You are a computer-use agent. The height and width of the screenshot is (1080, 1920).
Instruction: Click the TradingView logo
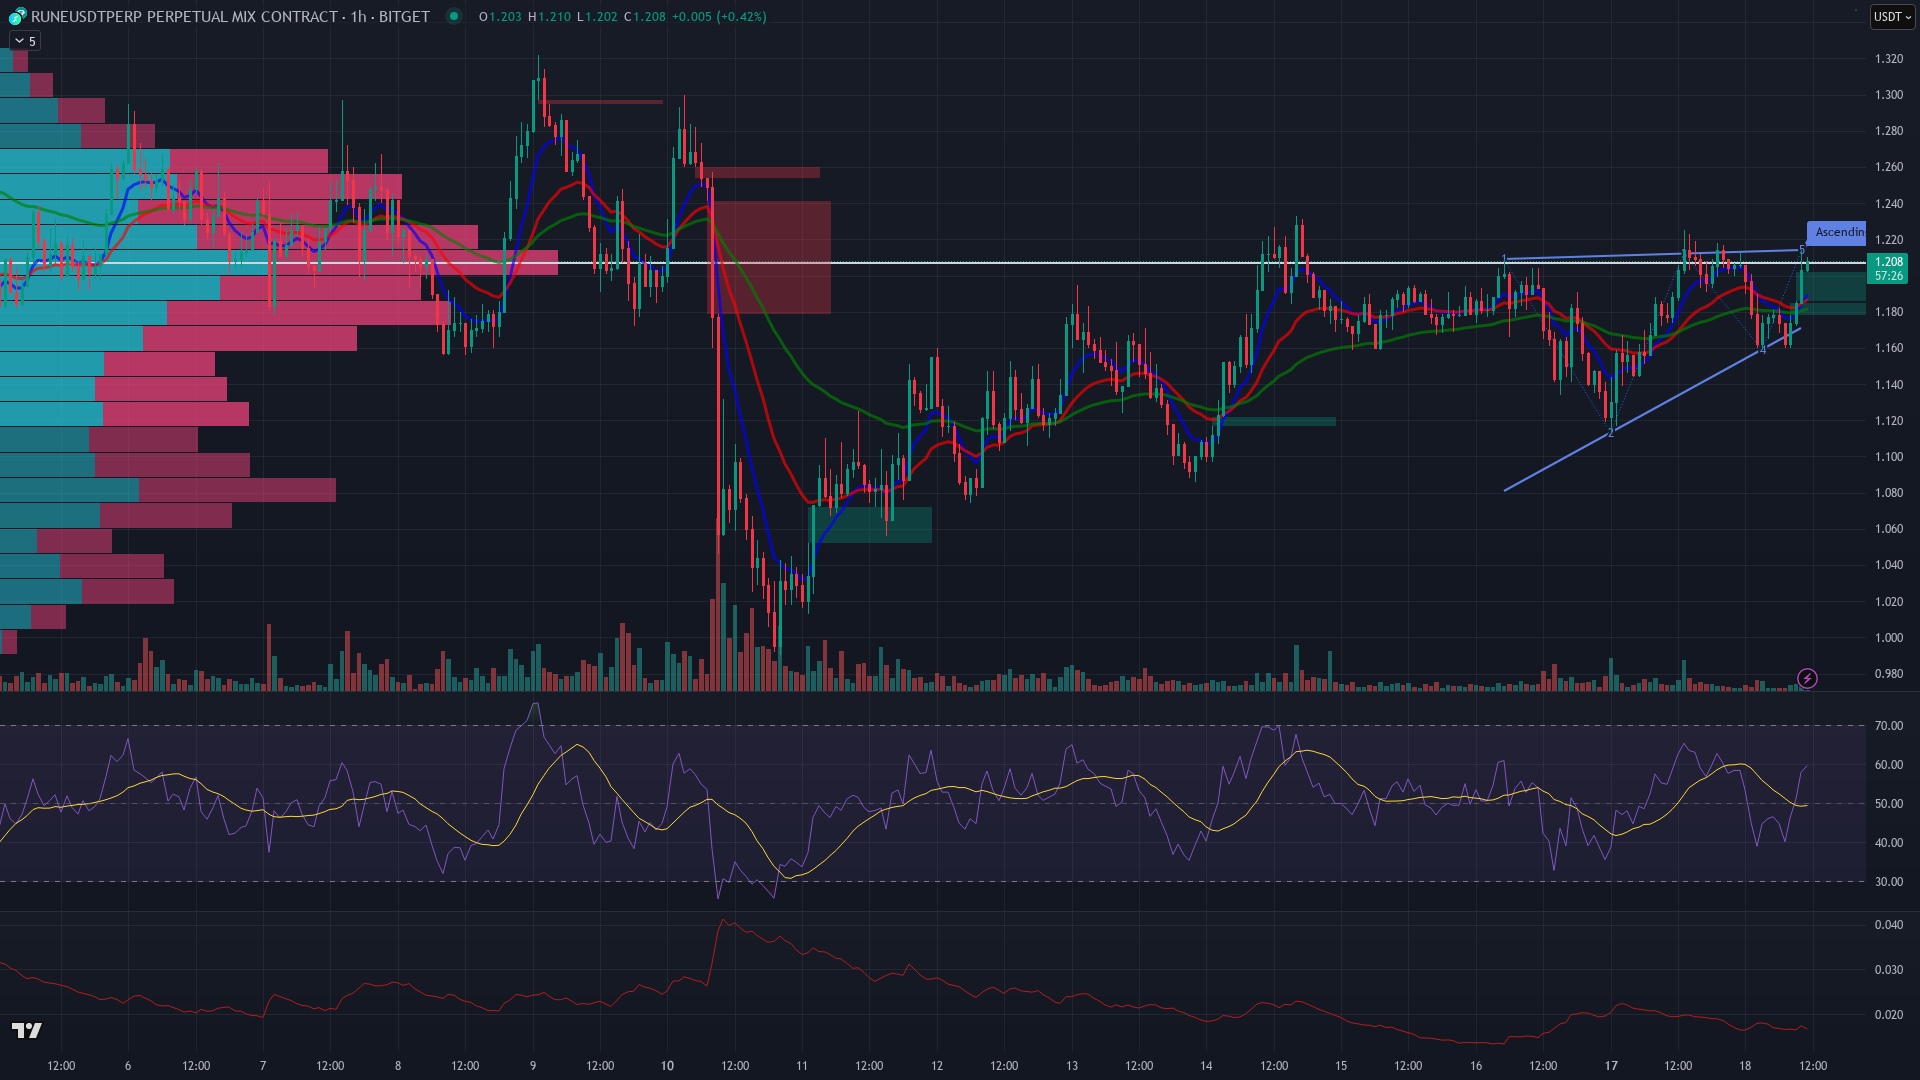27,1030
